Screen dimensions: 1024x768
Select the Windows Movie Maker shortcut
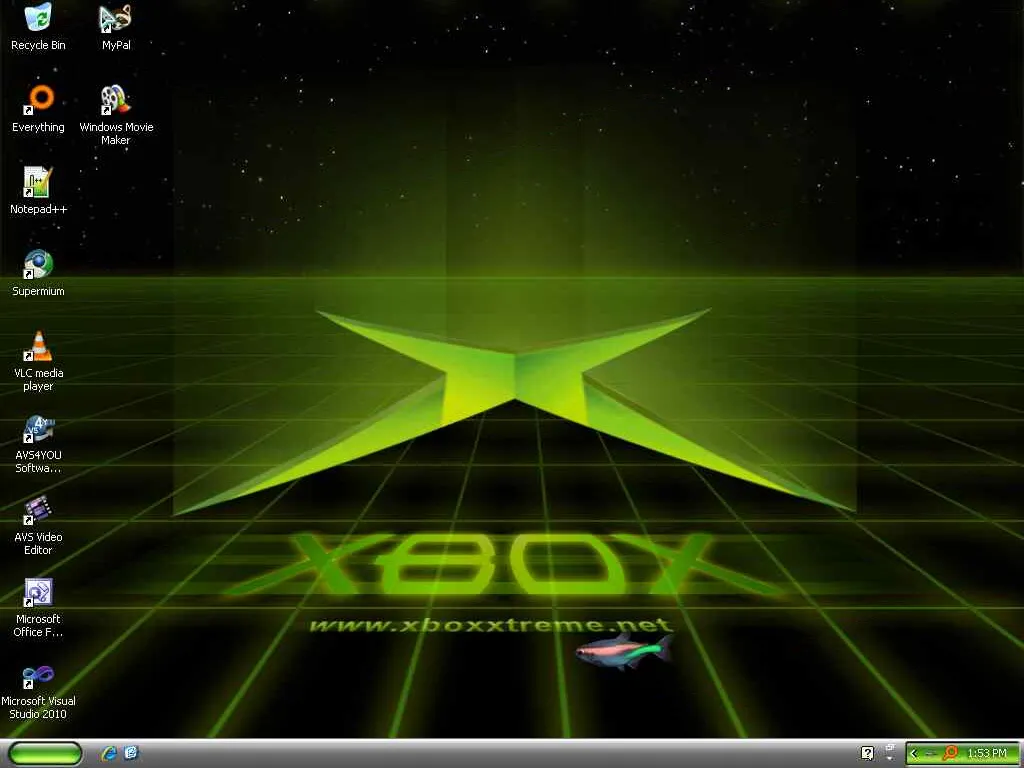point(116,115)
